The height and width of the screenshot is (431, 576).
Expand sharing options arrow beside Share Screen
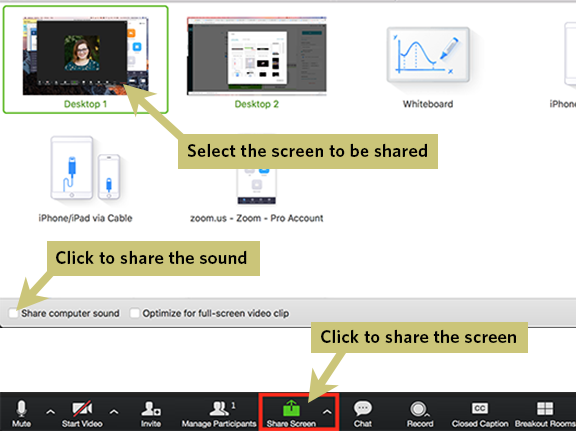click(x=327, y=412)
